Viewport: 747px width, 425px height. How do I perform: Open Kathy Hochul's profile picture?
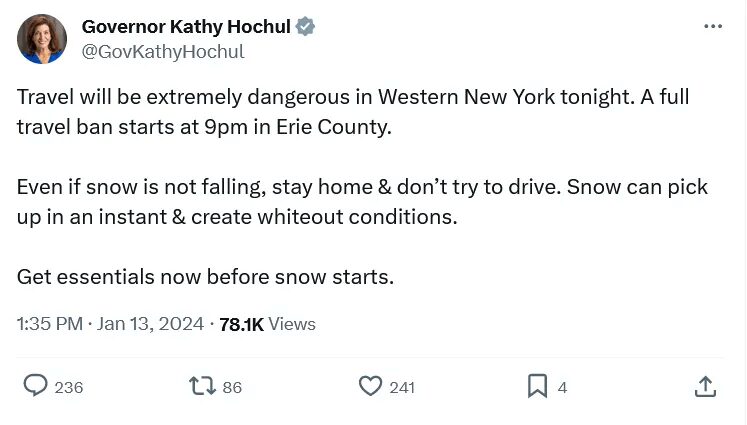click(x=42, y=39)
